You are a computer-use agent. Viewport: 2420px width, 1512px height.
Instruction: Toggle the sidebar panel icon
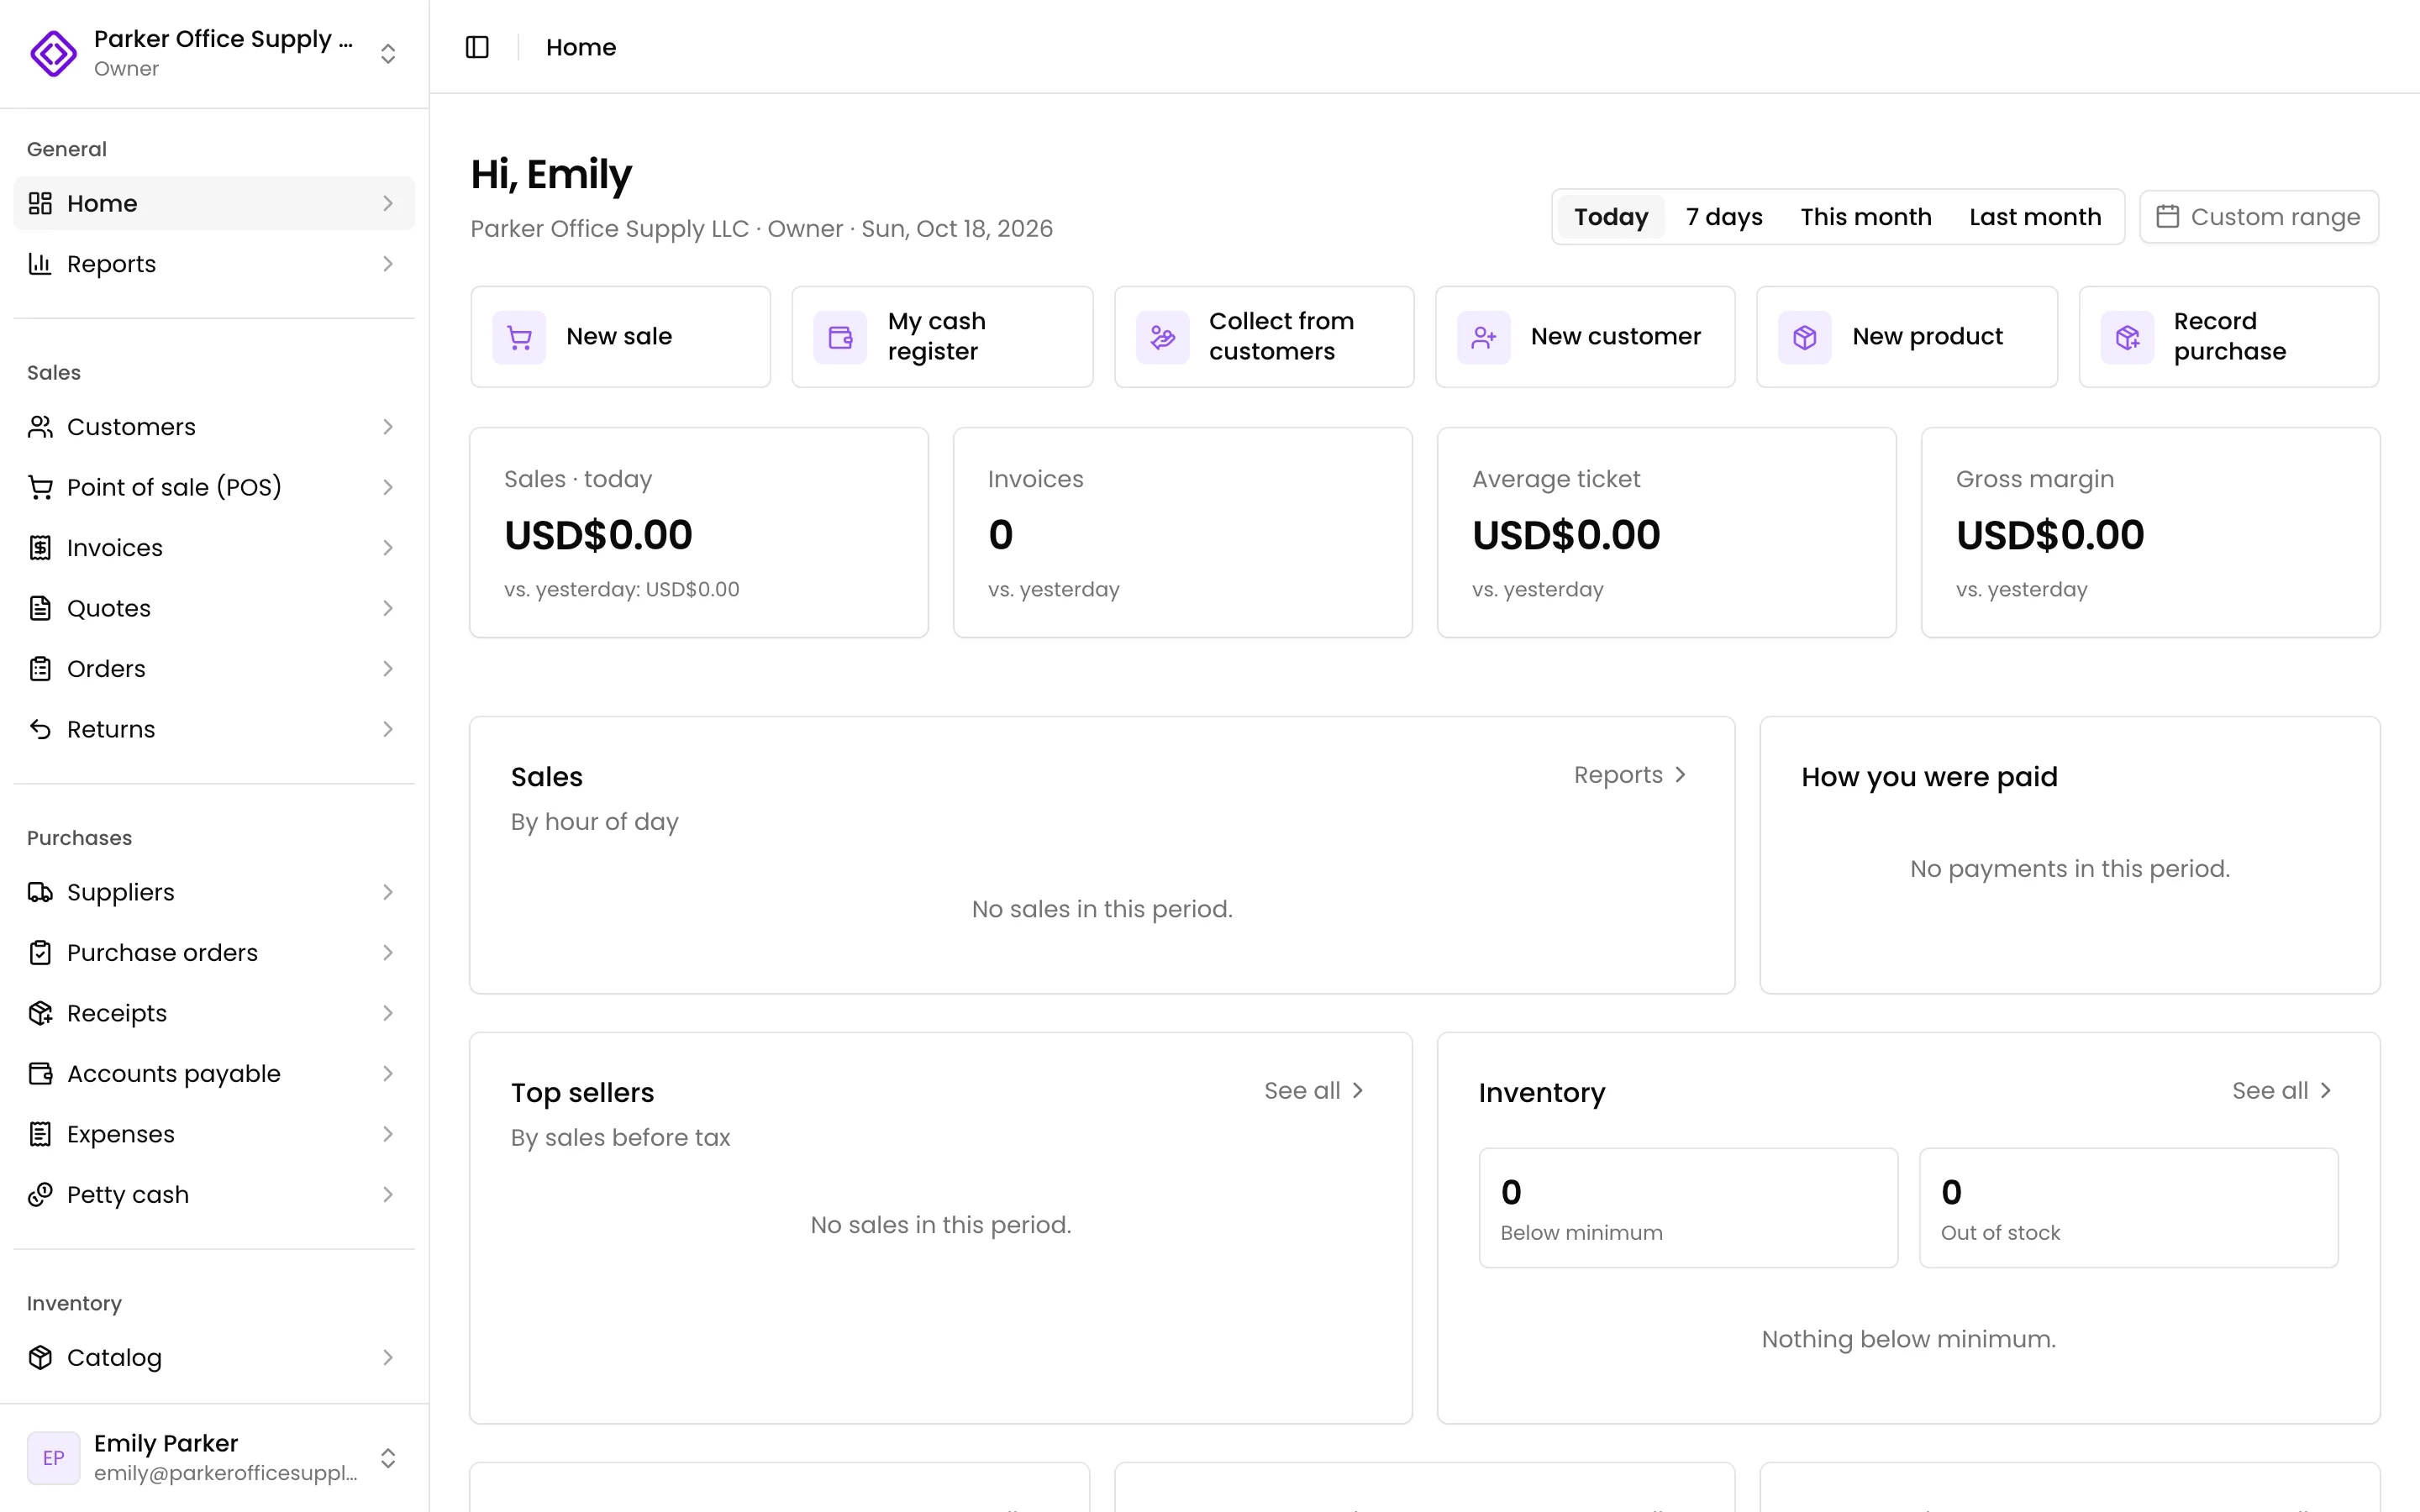click(477, 47)
